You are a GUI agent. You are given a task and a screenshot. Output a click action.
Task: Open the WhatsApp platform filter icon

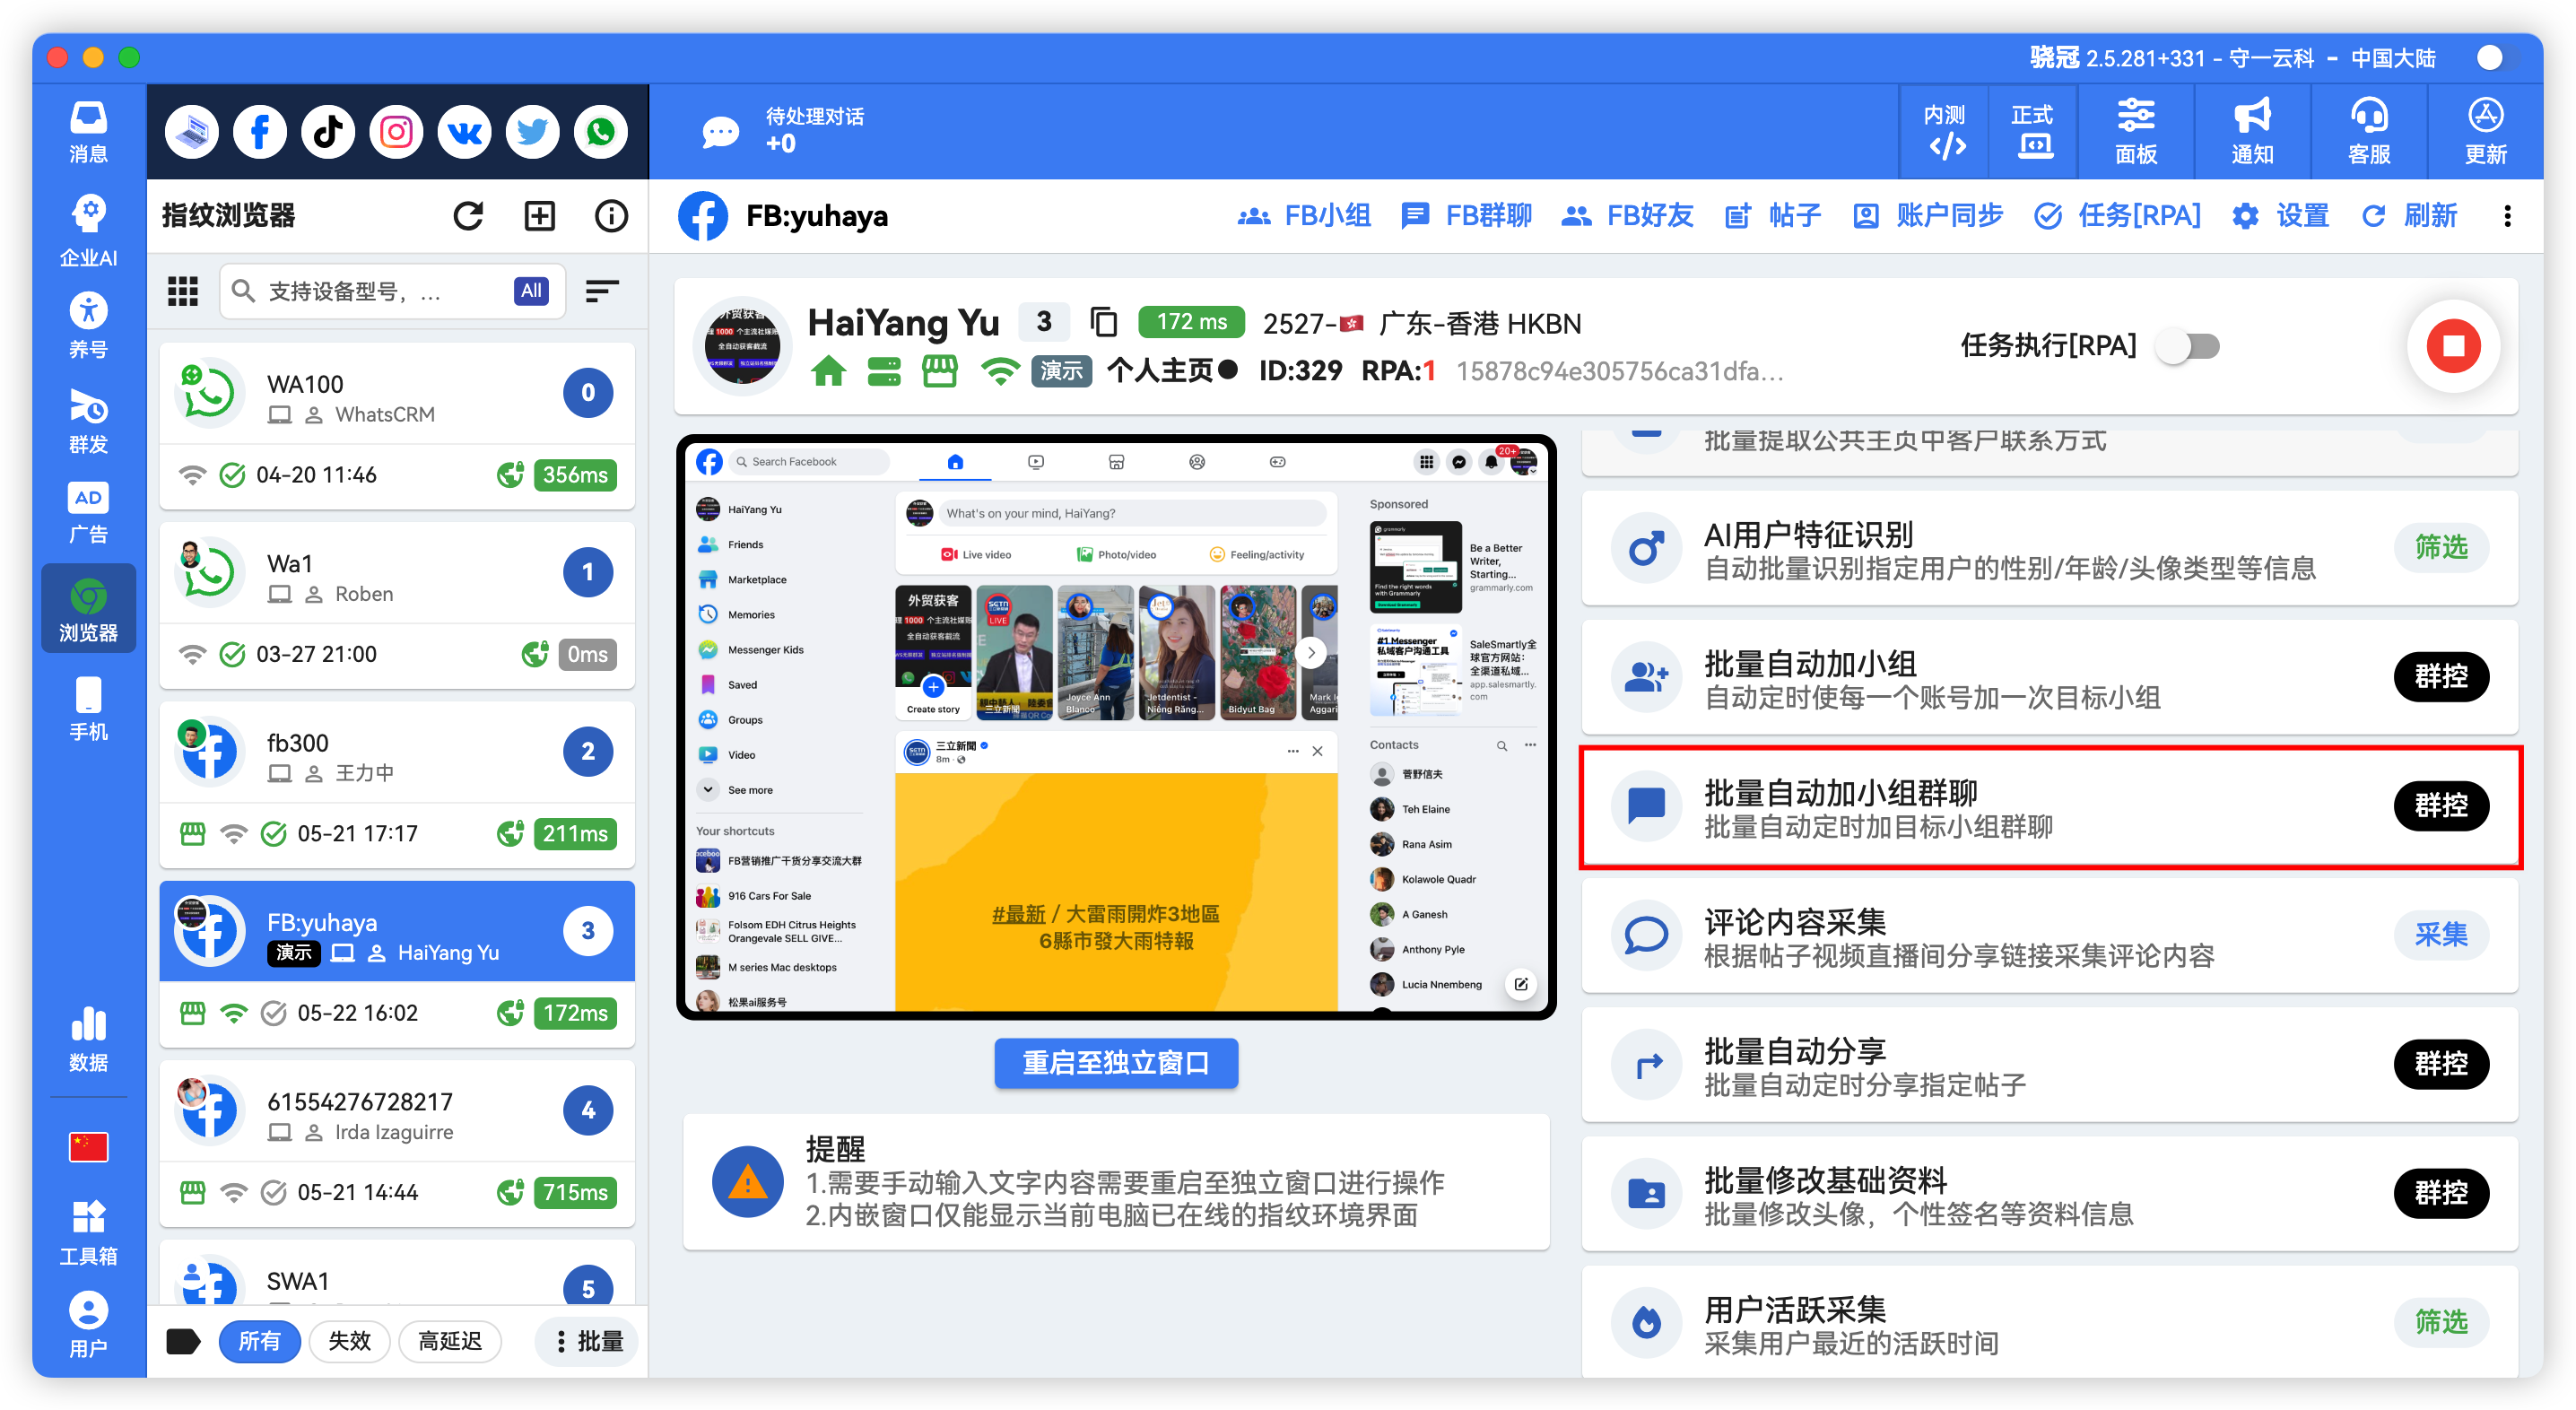pos(600,131)
